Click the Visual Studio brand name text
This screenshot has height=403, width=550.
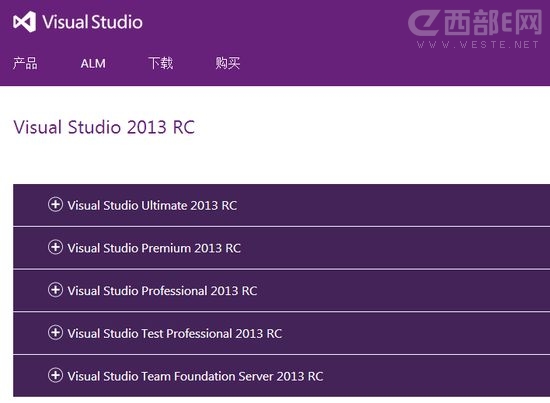[x=93, y=22]
